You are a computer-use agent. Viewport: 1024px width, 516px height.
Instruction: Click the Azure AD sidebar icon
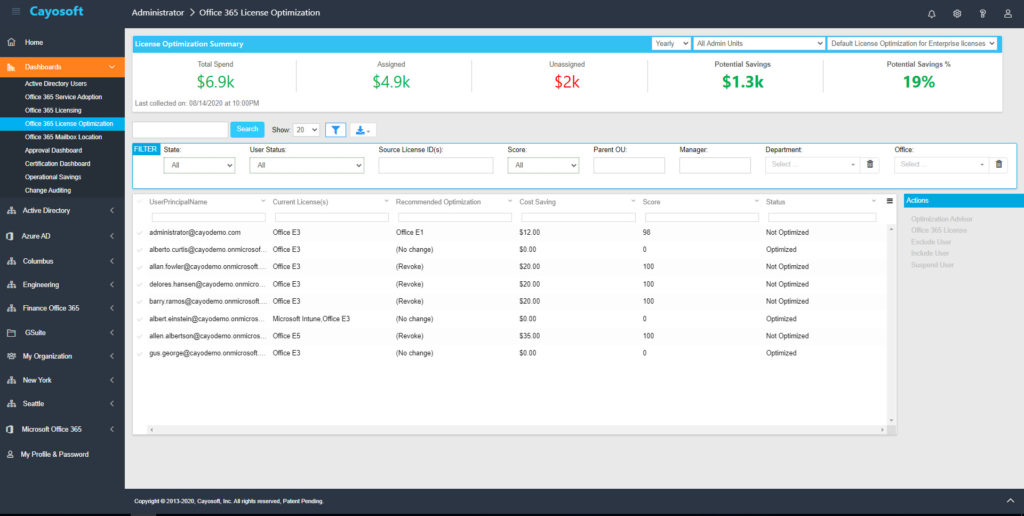[10, 236]
